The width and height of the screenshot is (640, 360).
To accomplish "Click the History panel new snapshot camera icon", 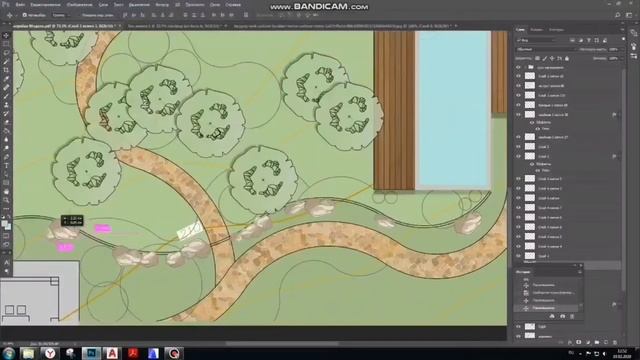I will 562,316.
